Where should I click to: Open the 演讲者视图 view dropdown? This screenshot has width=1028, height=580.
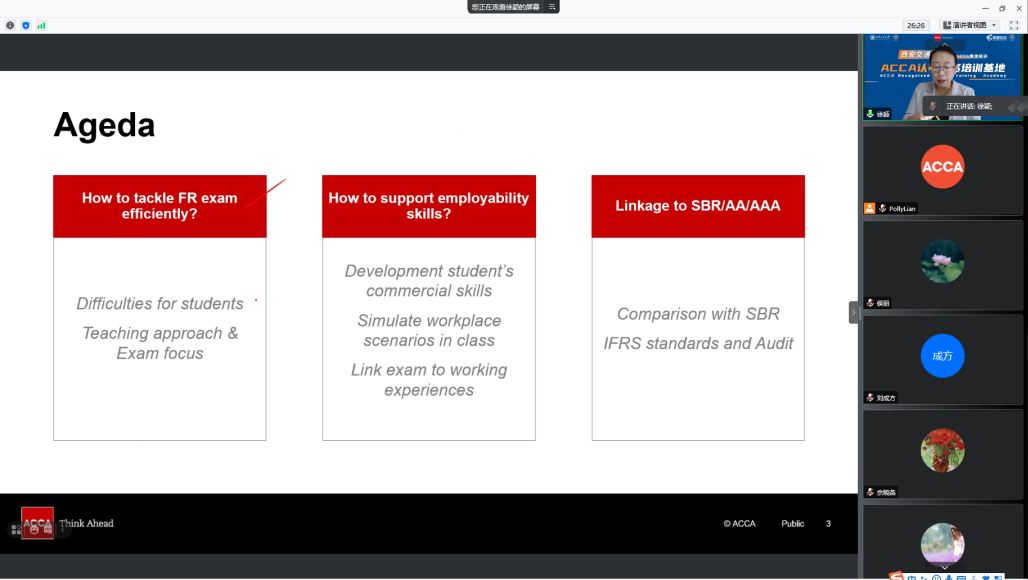[970, 25]
